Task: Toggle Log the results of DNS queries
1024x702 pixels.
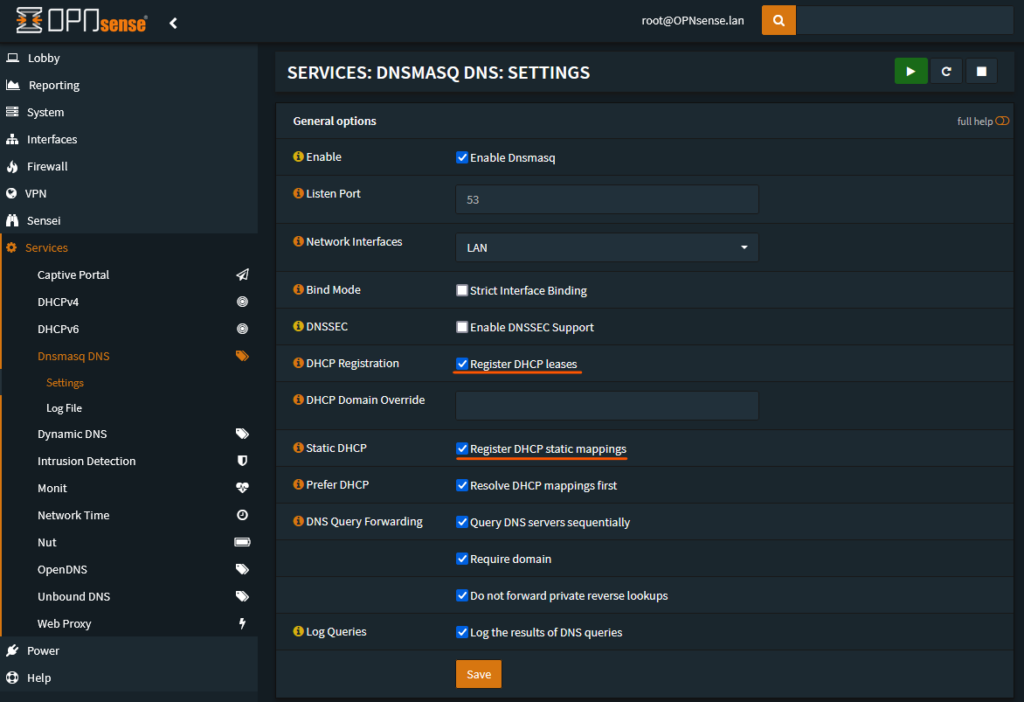Action: click(462, 632)
